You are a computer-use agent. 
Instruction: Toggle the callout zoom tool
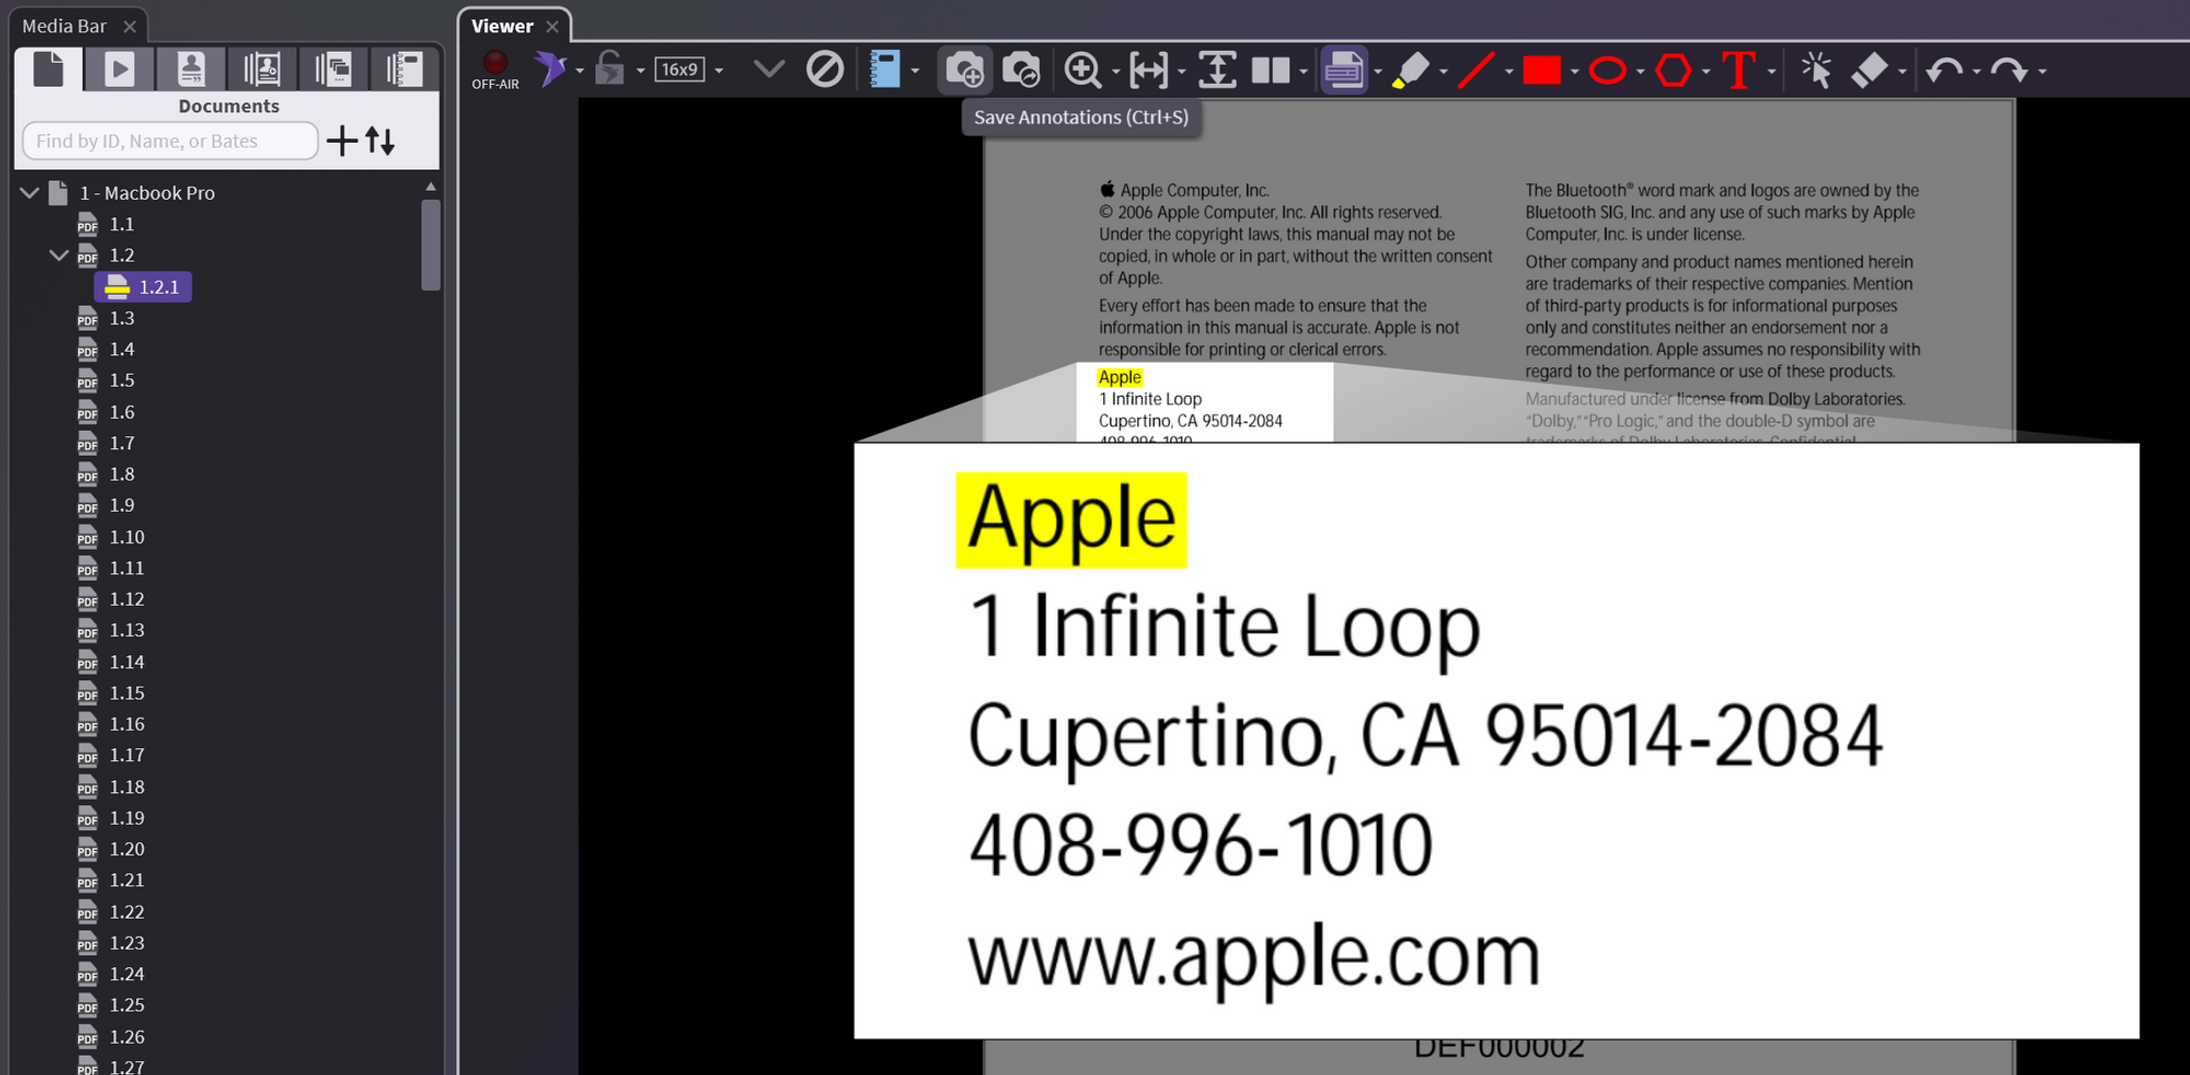pyautogui.click(x=1343, y=70)
